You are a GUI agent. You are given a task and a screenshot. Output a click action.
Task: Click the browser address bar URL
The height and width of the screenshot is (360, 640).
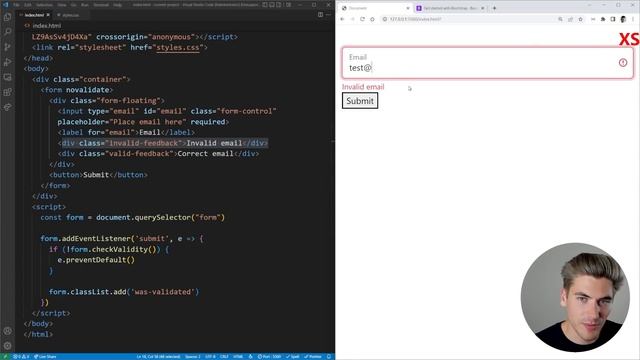tap(415, 19)
